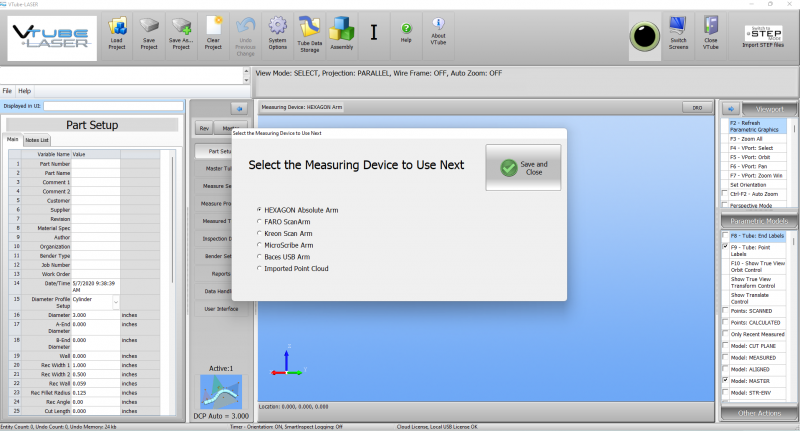Image resolution: width=800 pixels, height=431 pixels.
Task: Click the Clear Project icon
Action: pos(213,27)
